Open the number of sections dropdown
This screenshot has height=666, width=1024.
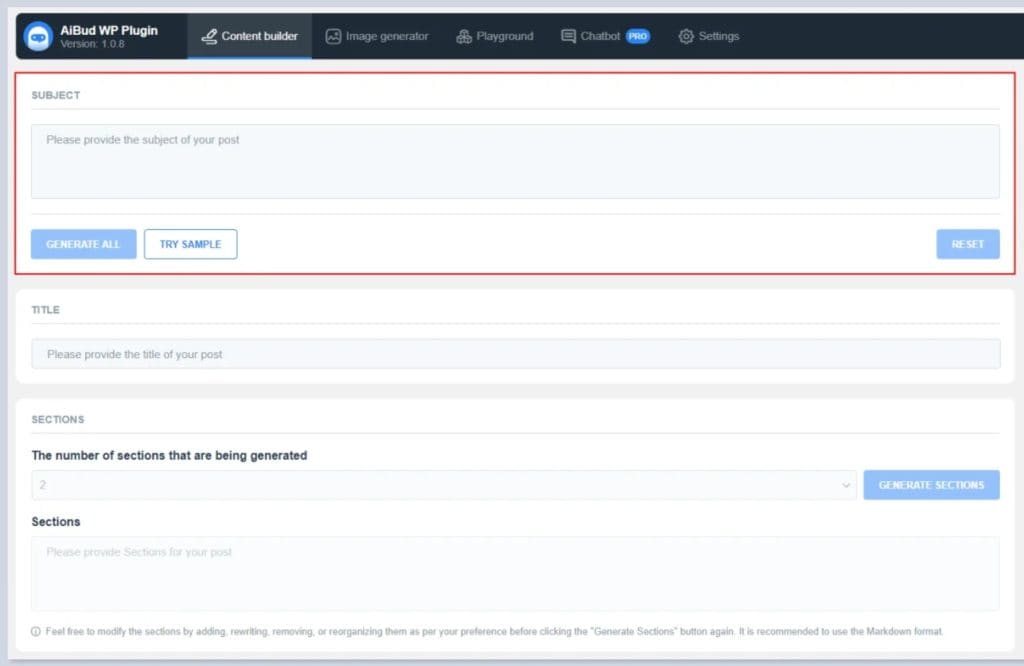[x=444, y=485]
